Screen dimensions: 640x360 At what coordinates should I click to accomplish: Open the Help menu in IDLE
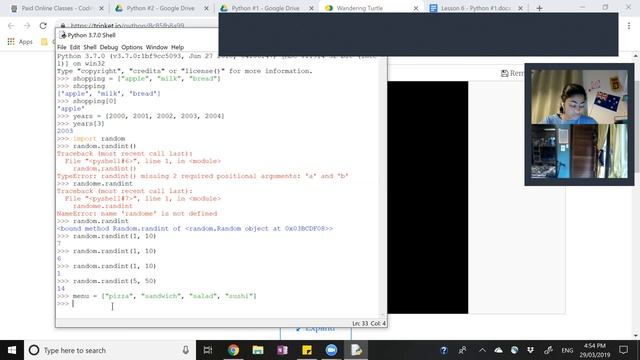pos(177,47)
